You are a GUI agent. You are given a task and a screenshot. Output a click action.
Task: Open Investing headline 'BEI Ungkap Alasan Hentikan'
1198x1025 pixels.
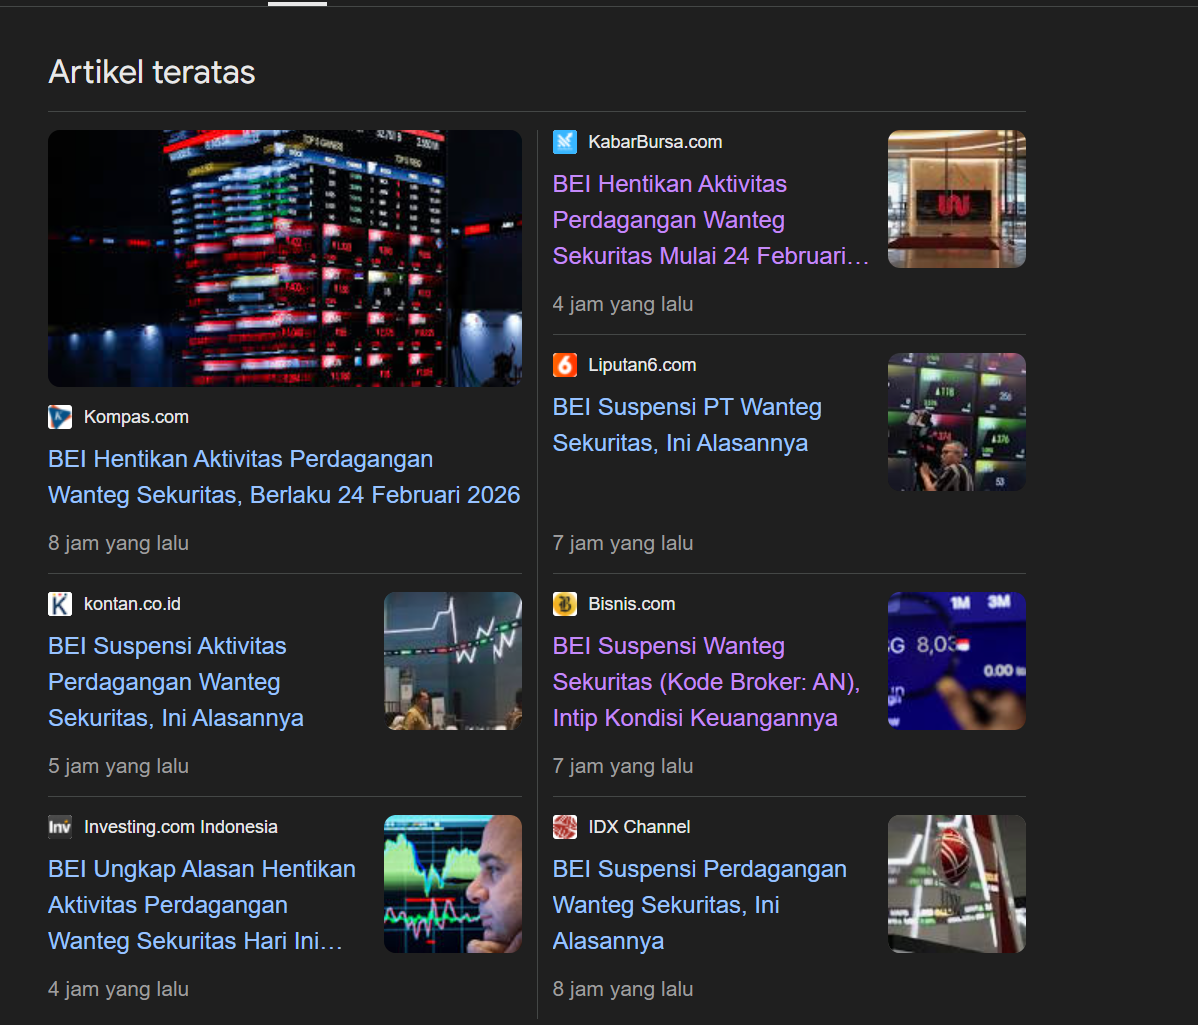(x=202, y=904)
